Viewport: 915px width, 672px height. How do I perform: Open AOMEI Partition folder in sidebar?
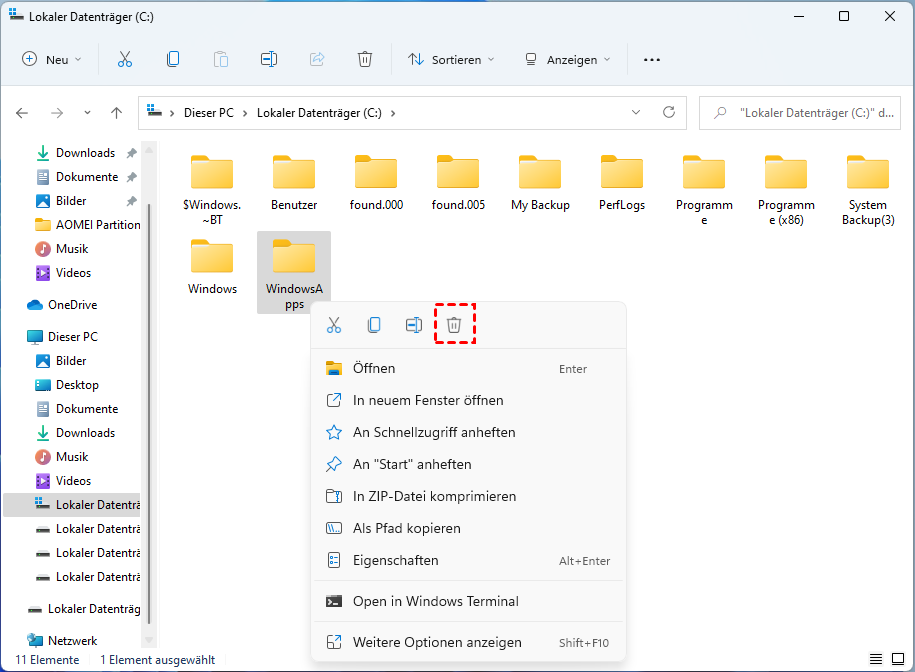pos(88,225)
